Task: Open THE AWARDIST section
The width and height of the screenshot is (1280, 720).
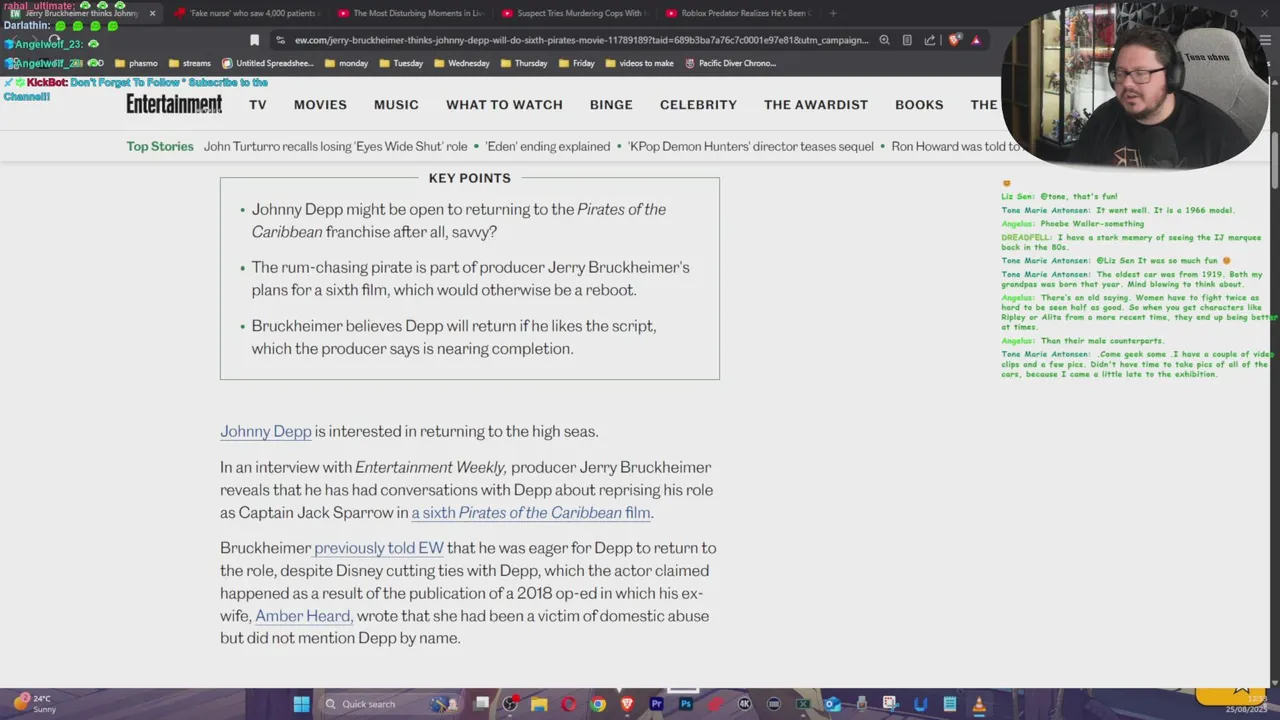Action: pyautogui.click(x=816, y=105)
